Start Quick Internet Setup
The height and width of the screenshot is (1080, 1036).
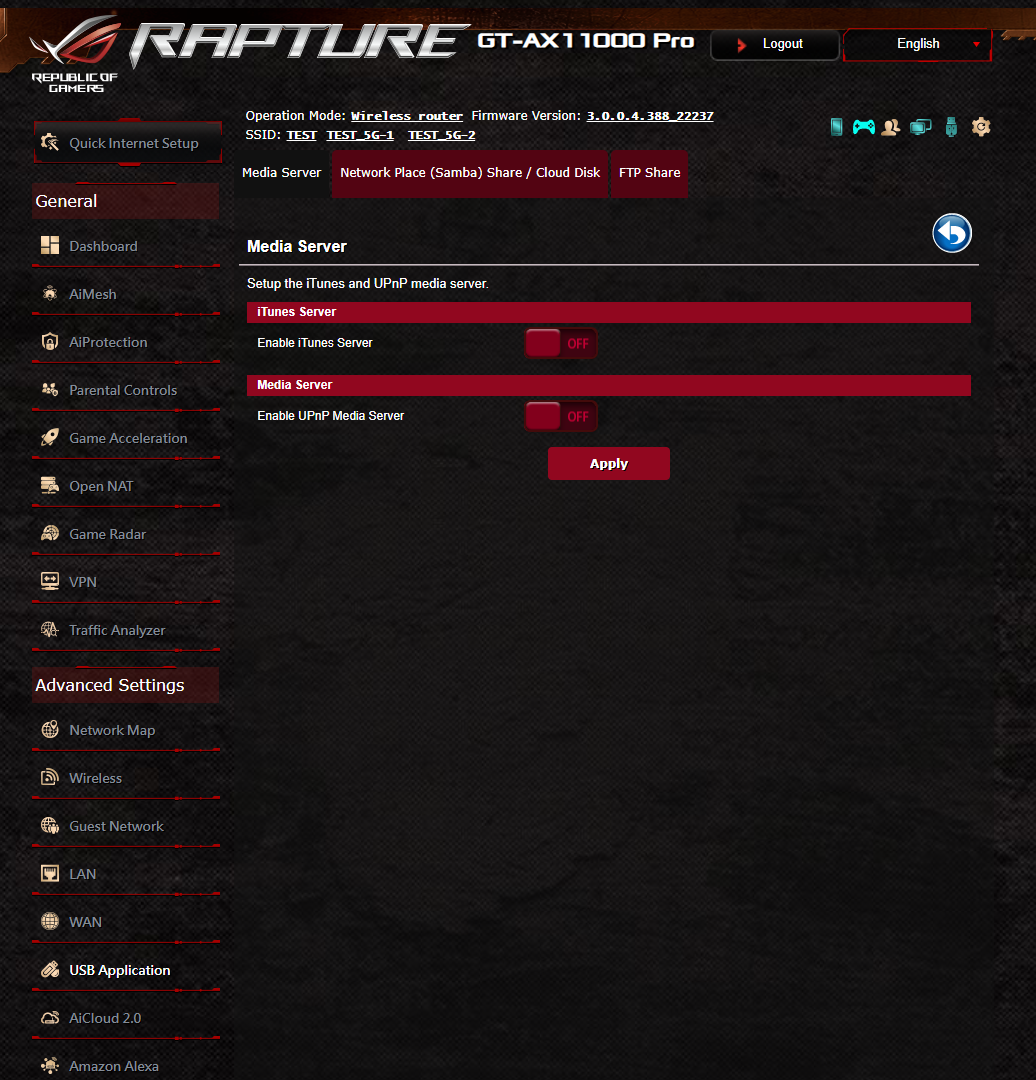coord(128,143)
